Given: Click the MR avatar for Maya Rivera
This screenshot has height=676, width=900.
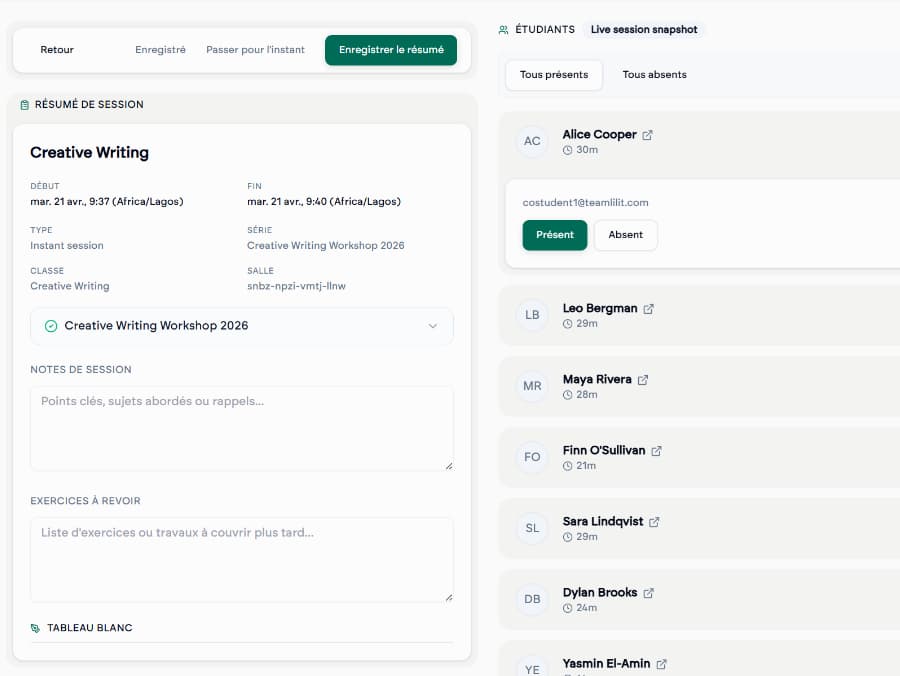Looking at the screenshot, I should coord(532,386).
